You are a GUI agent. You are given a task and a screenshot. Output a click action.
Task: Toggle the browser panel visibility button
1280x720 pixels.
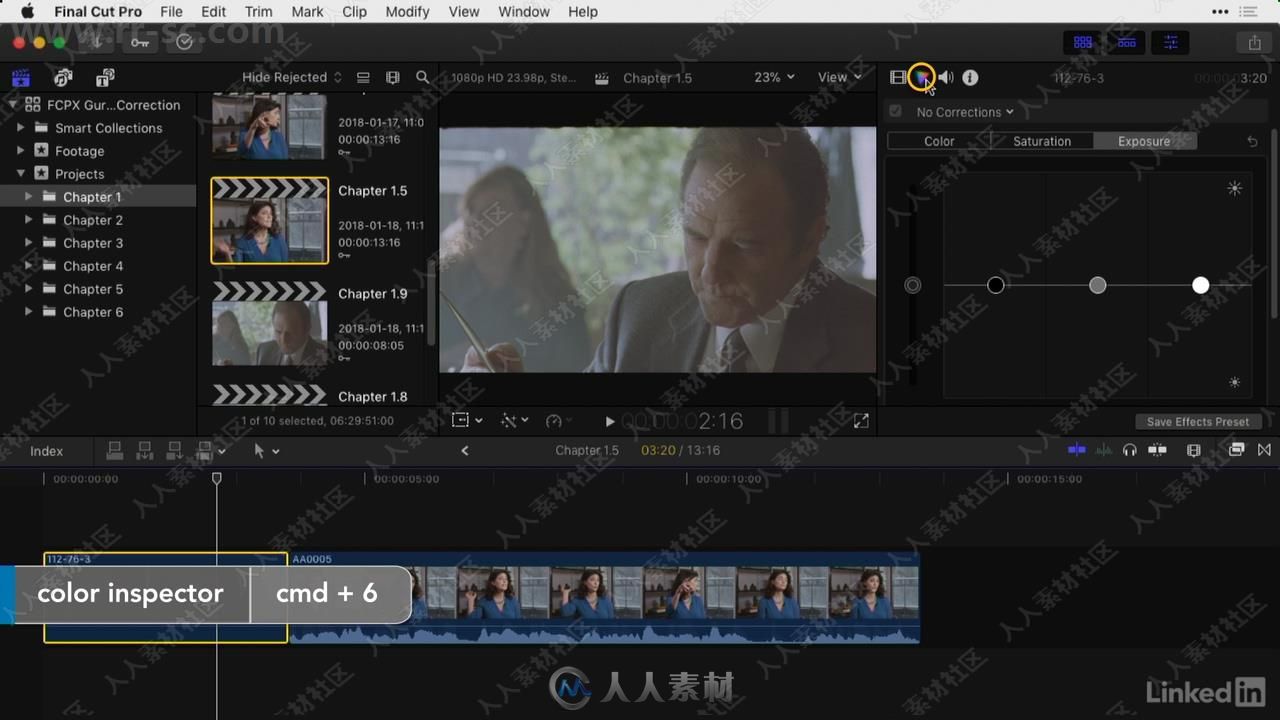pyautogui.click(x=1083, y=42)
